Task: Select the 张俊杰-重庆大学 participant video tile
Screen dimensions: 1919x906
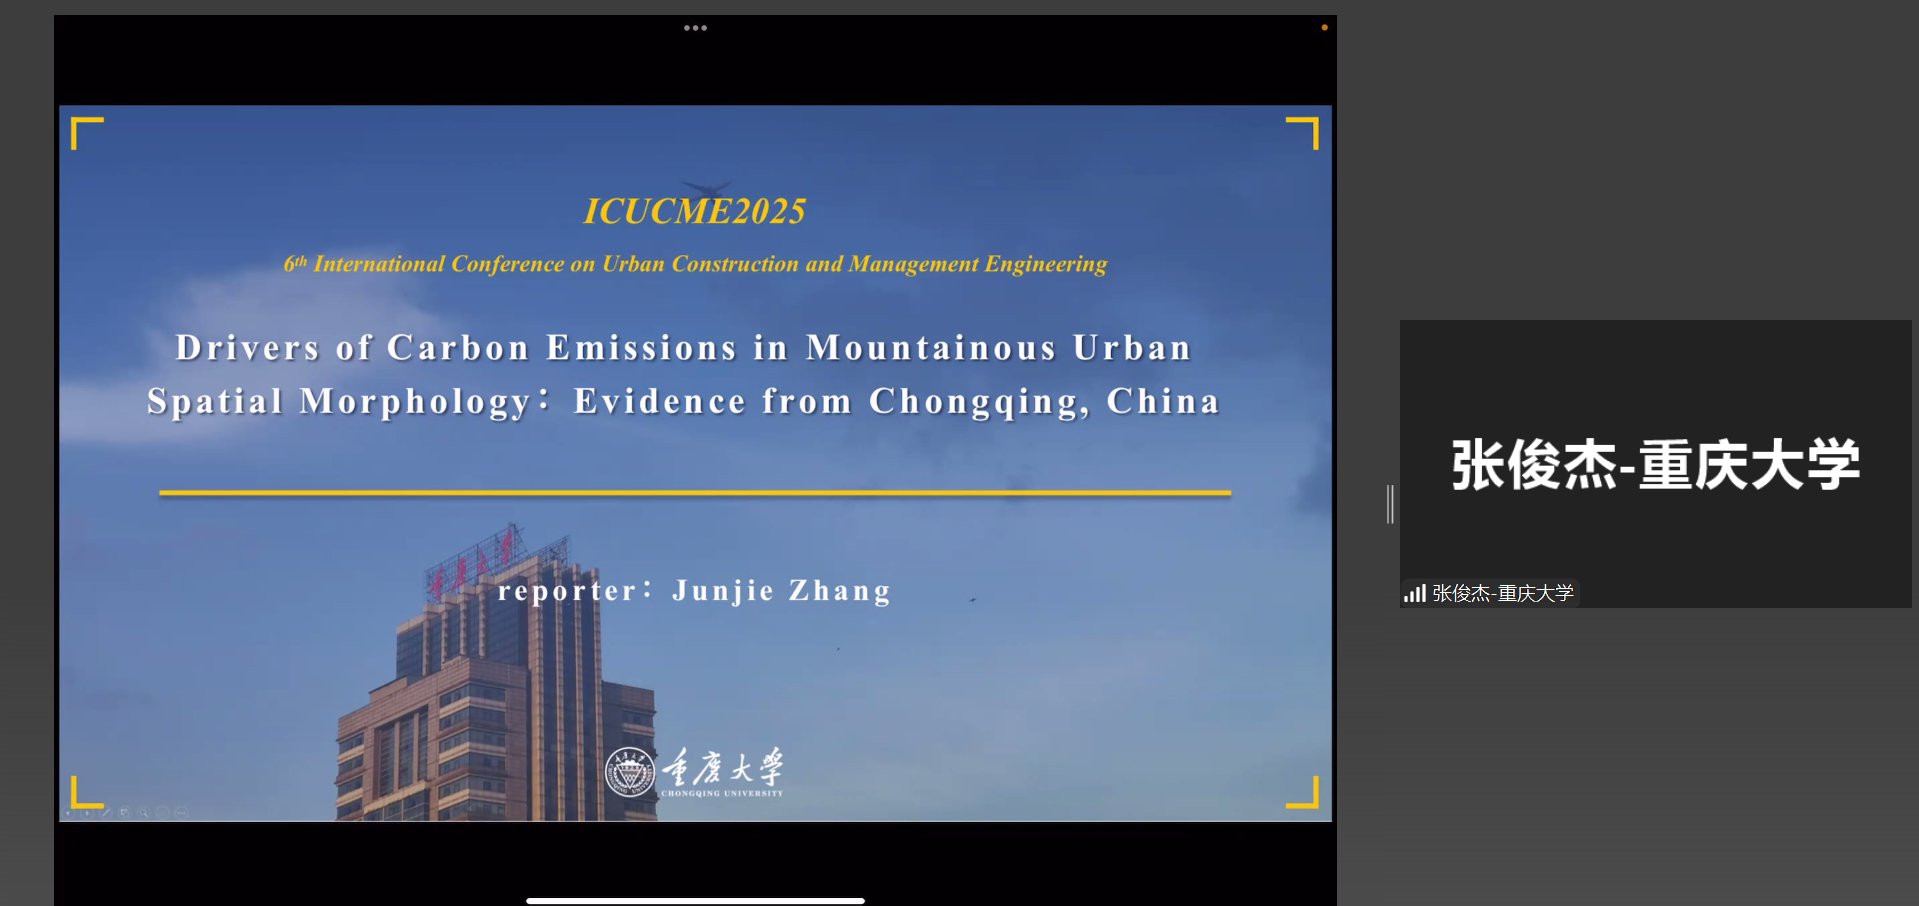Action: [x=1655, y=463]
